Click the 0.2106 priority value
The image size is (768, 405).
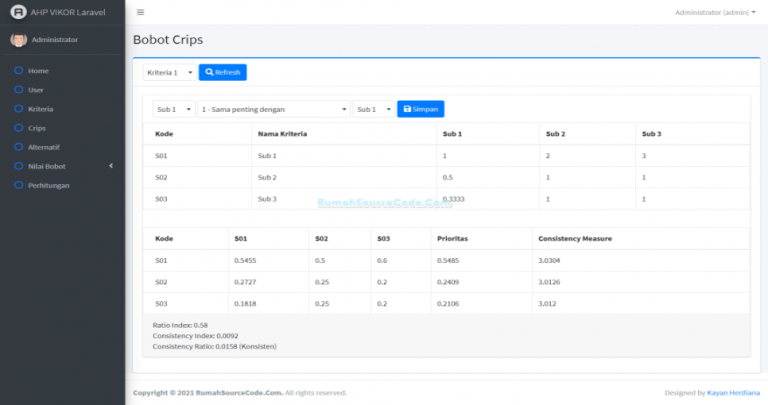pyautogui.click(x=448, y=304)
